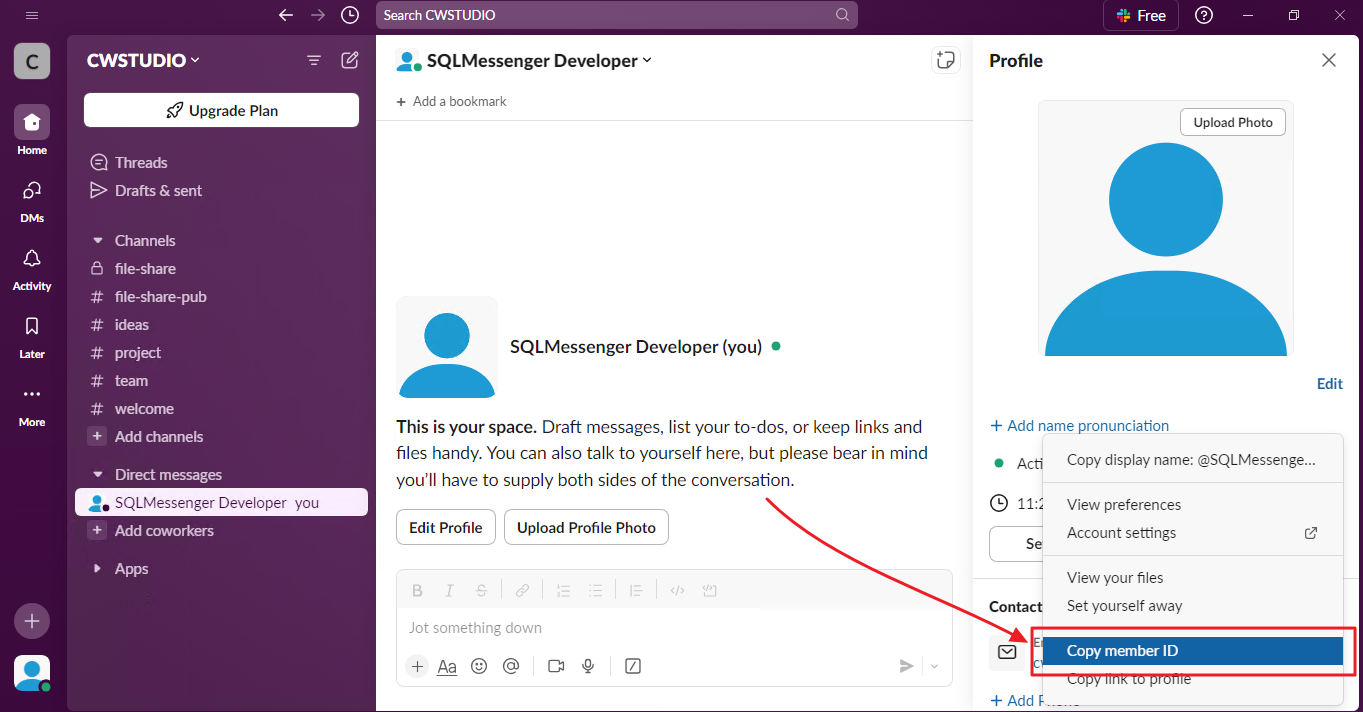Open slash shortcuts in composer

coord(632,666)
